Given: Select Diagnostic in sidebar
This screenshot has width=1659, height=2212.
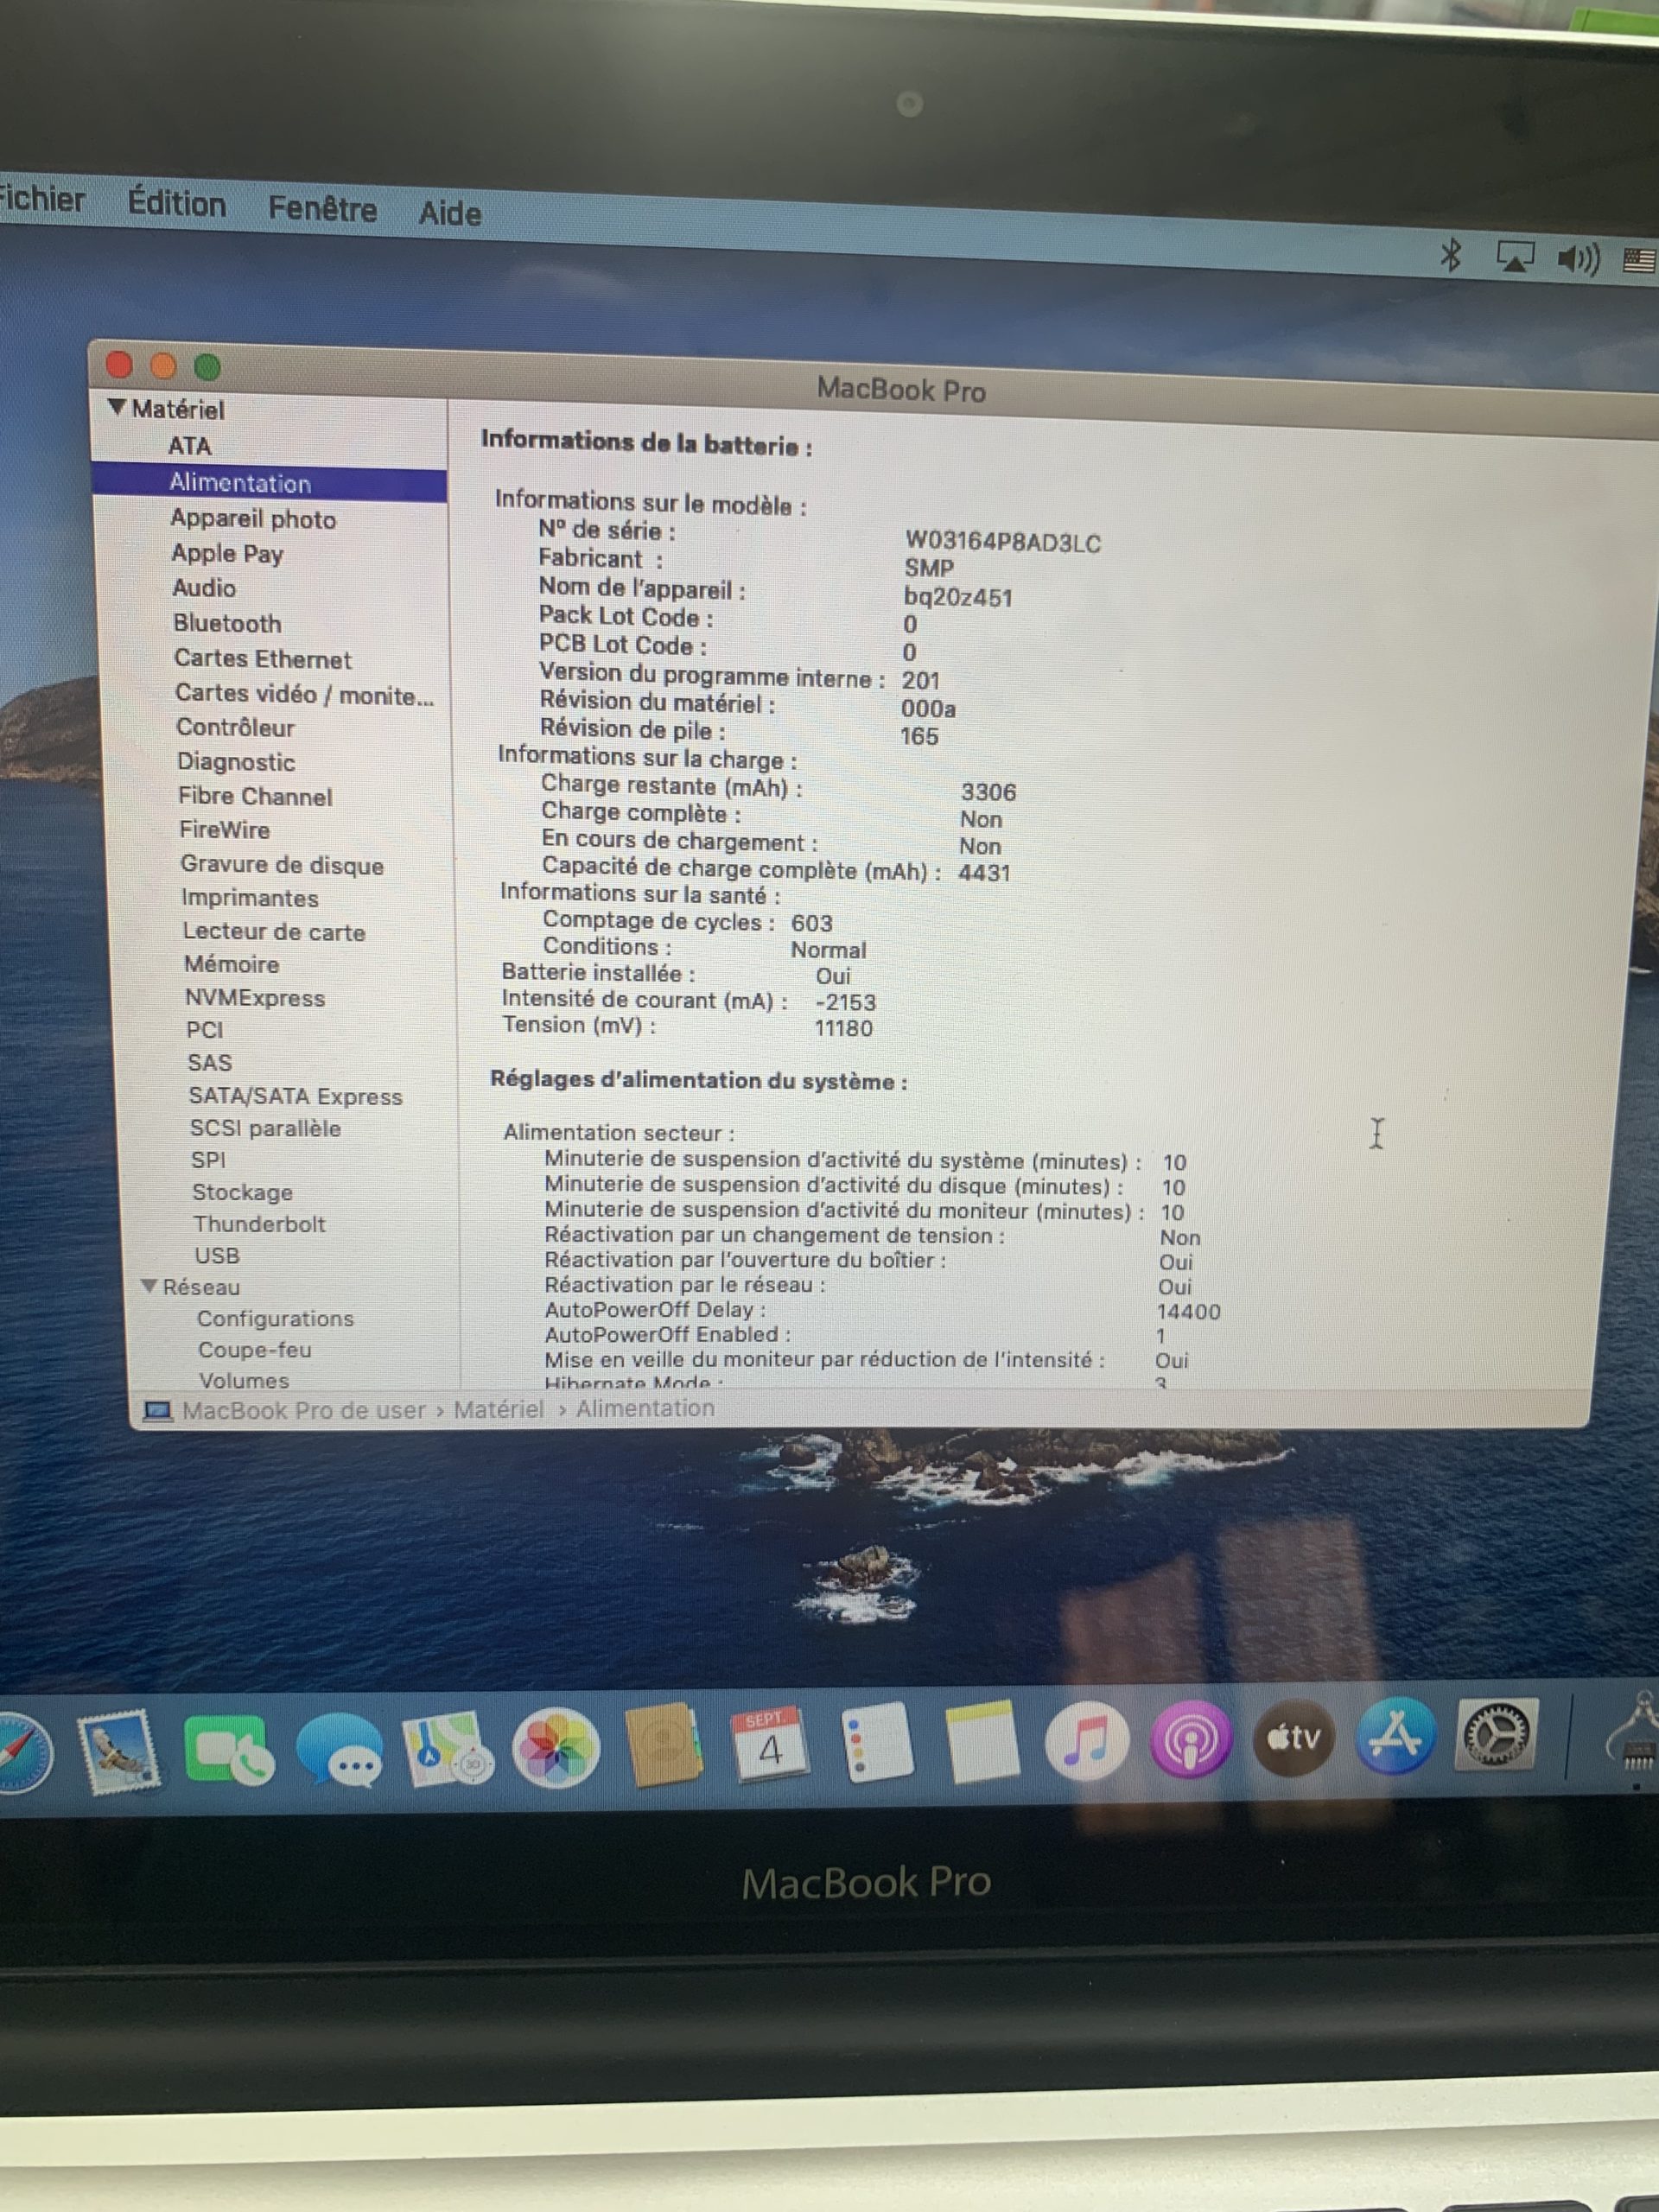Looking at the screenshot, I should (236, 761).
